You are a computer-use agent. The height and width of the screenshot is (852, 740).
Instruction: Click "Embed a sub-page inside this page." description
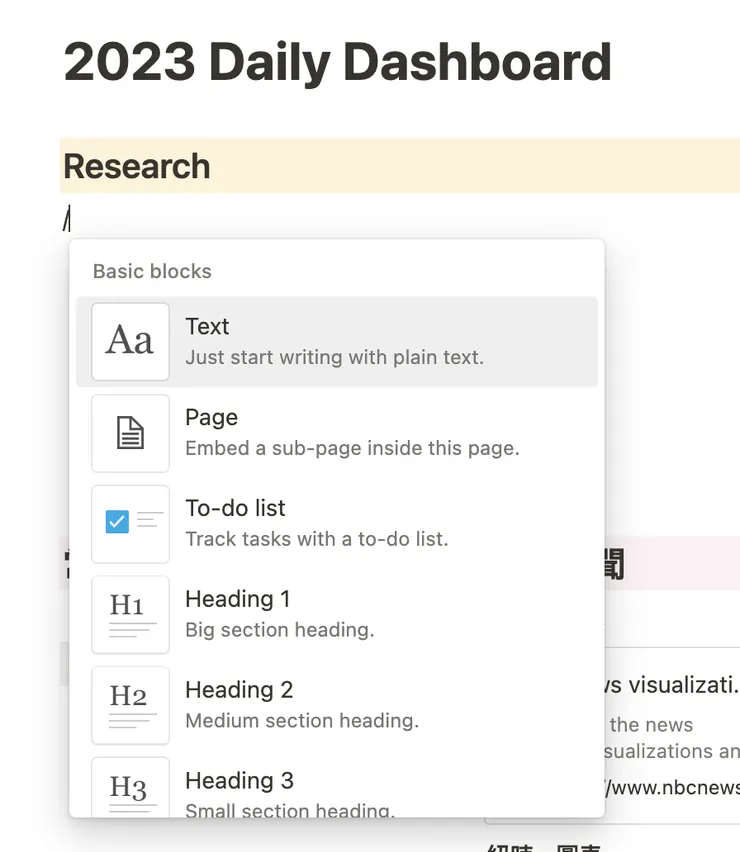coord(352,448)
